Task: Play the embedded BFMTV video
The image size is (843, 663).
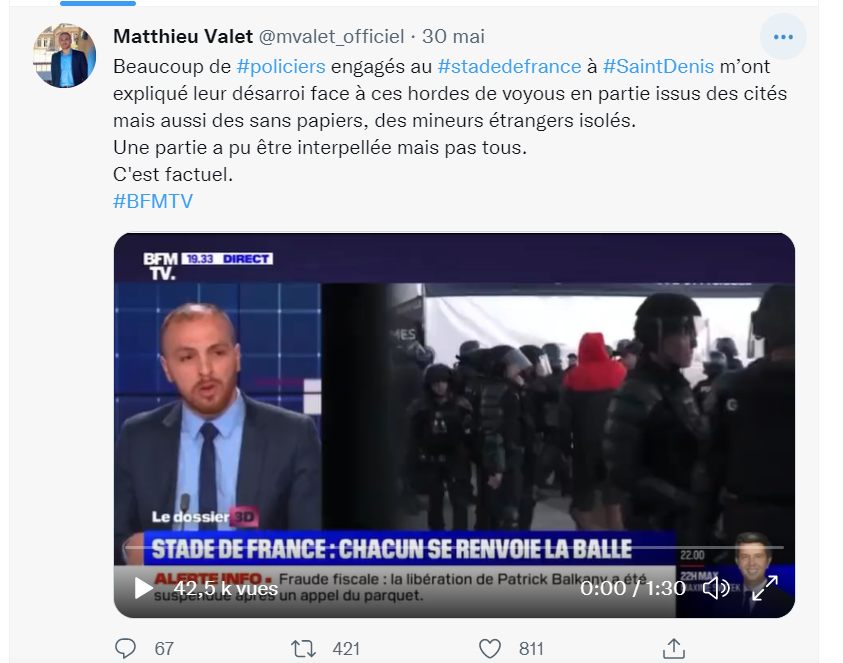Action: [x=142, y=588]
